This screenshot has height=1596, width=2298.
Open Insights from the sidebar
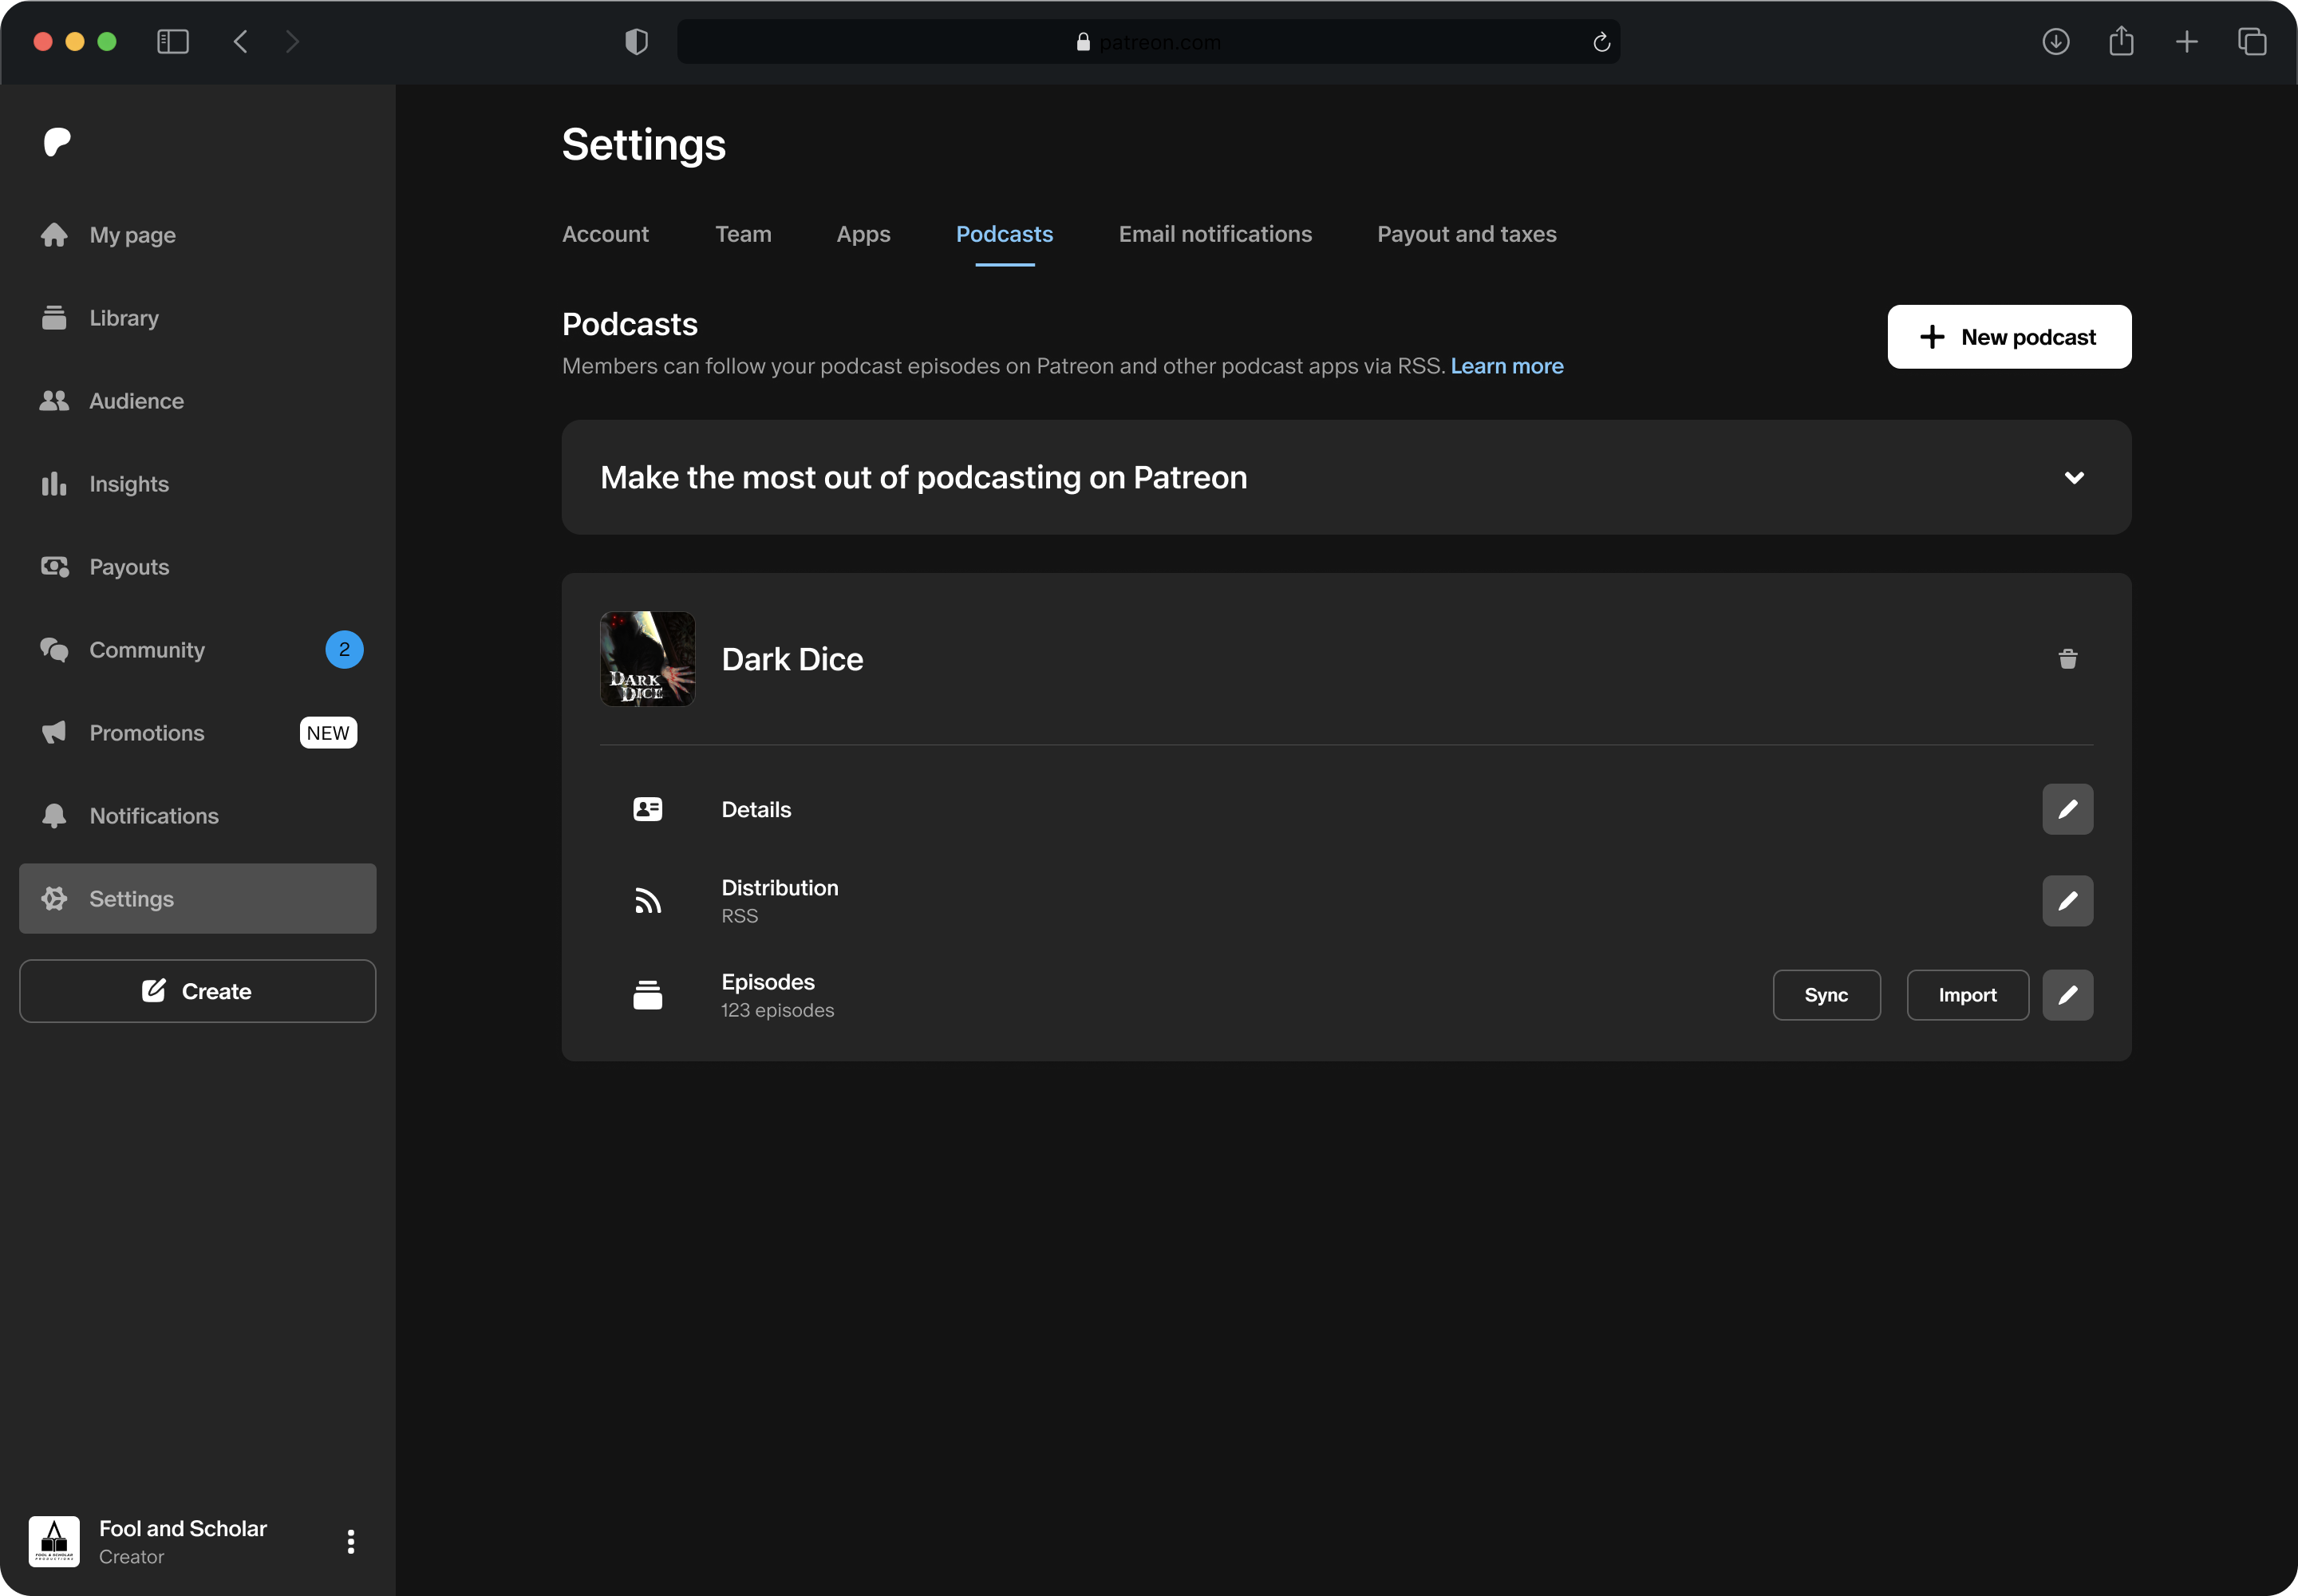[198, 484]
